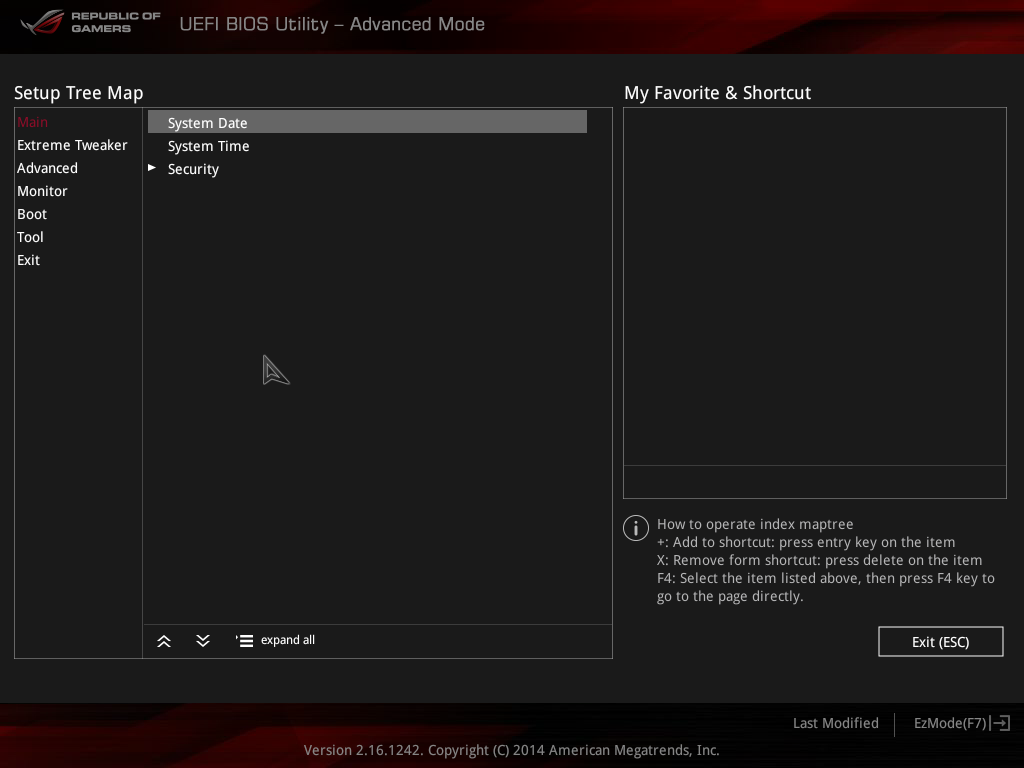The width and height of the screenshot is (1024, 768).
Task: Click the expand all label
Action: 287,640
